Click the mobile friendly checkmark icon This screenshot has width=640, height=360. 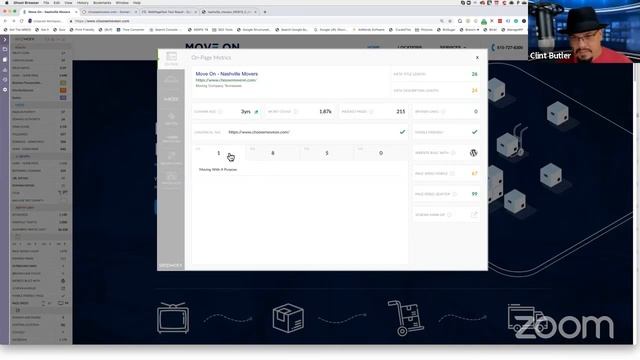[474, 132]
